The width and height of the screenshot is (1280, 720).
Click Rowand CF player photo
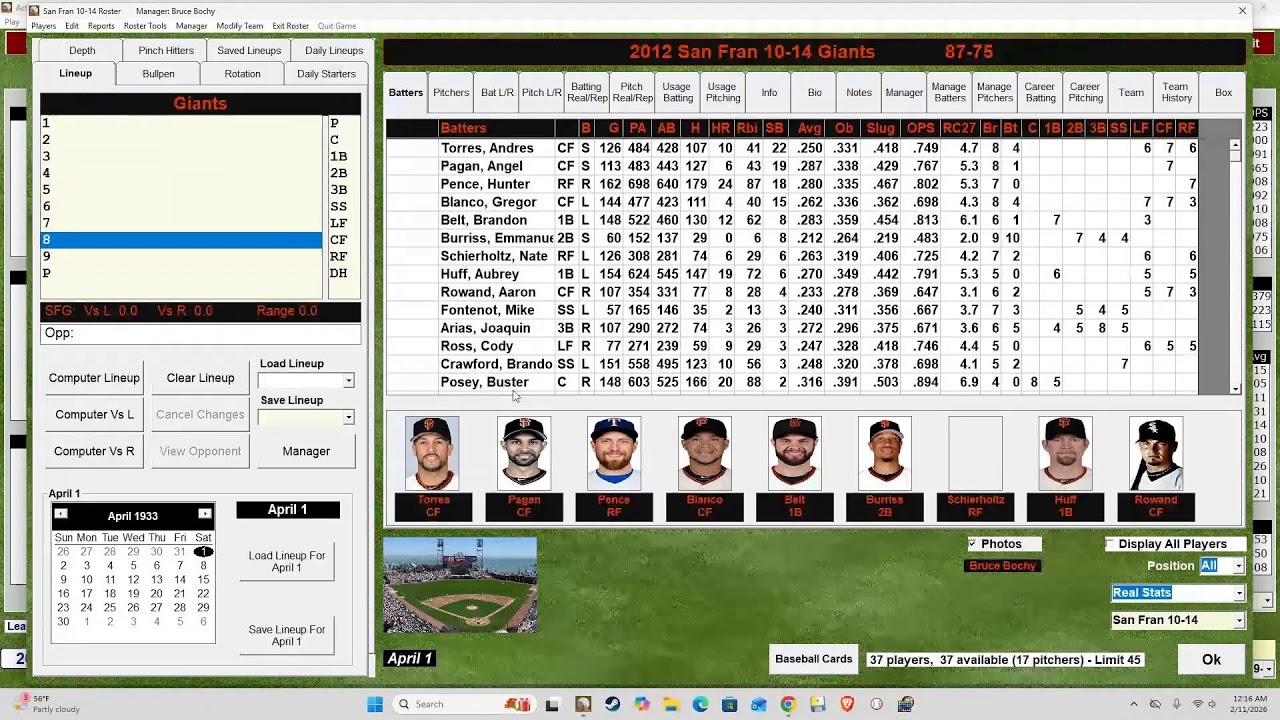tap(1156, 454)
